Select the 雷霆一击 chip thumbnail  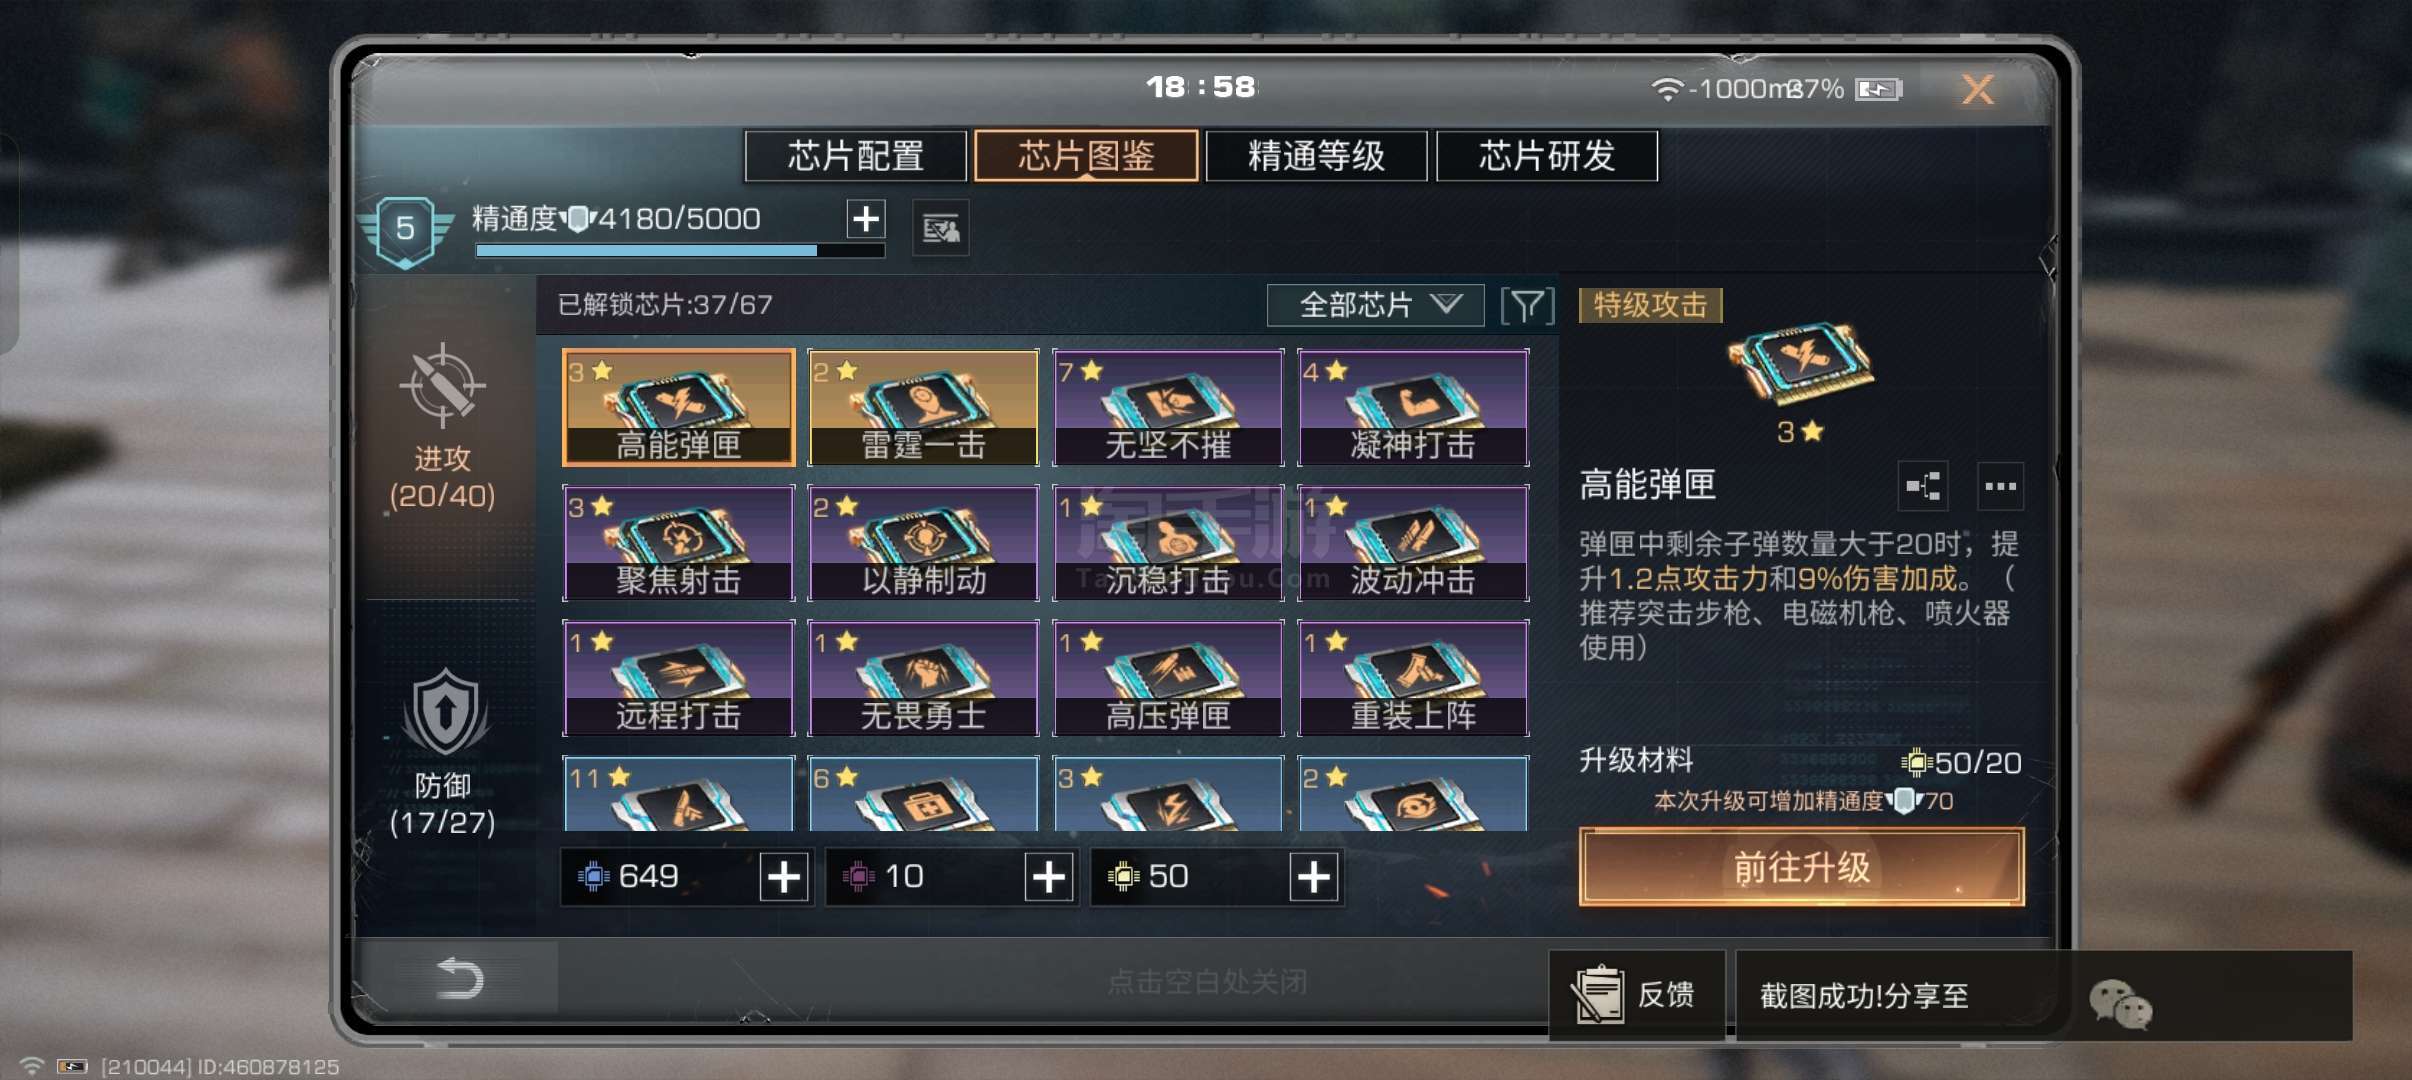(x=923, y=407)
